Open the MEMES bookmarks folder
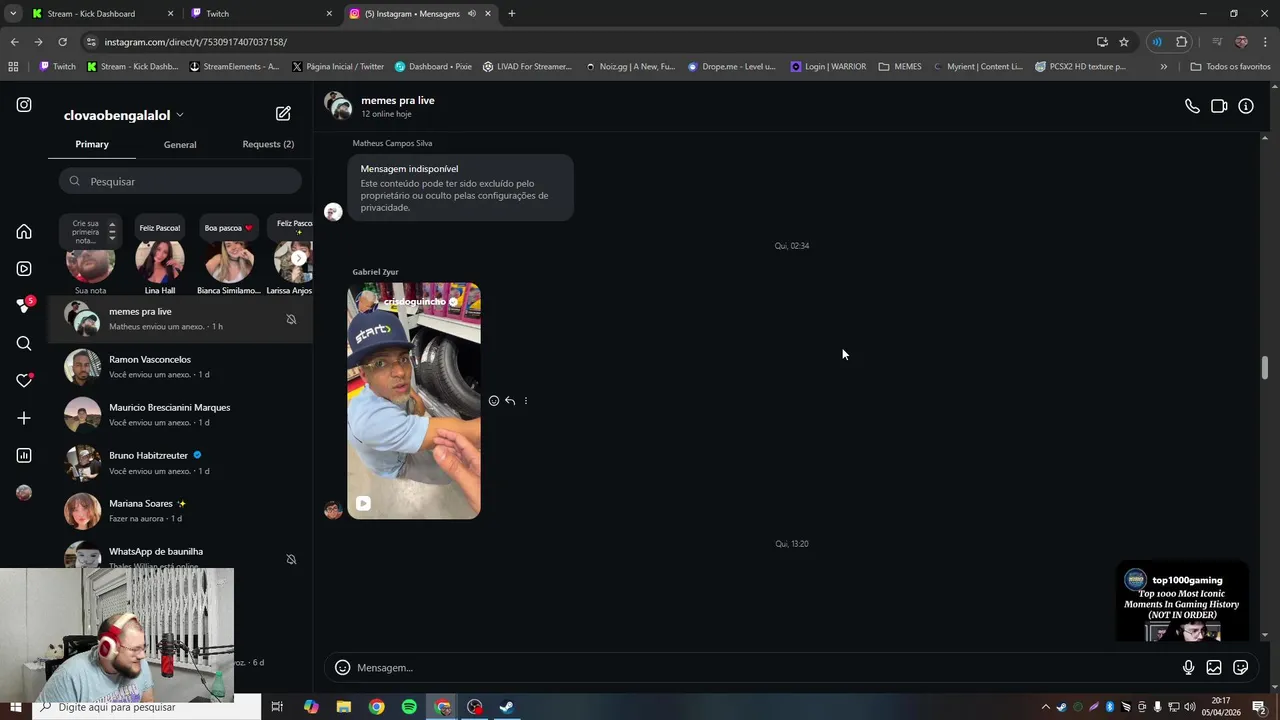1280x720 pixels. click(900, 67)
